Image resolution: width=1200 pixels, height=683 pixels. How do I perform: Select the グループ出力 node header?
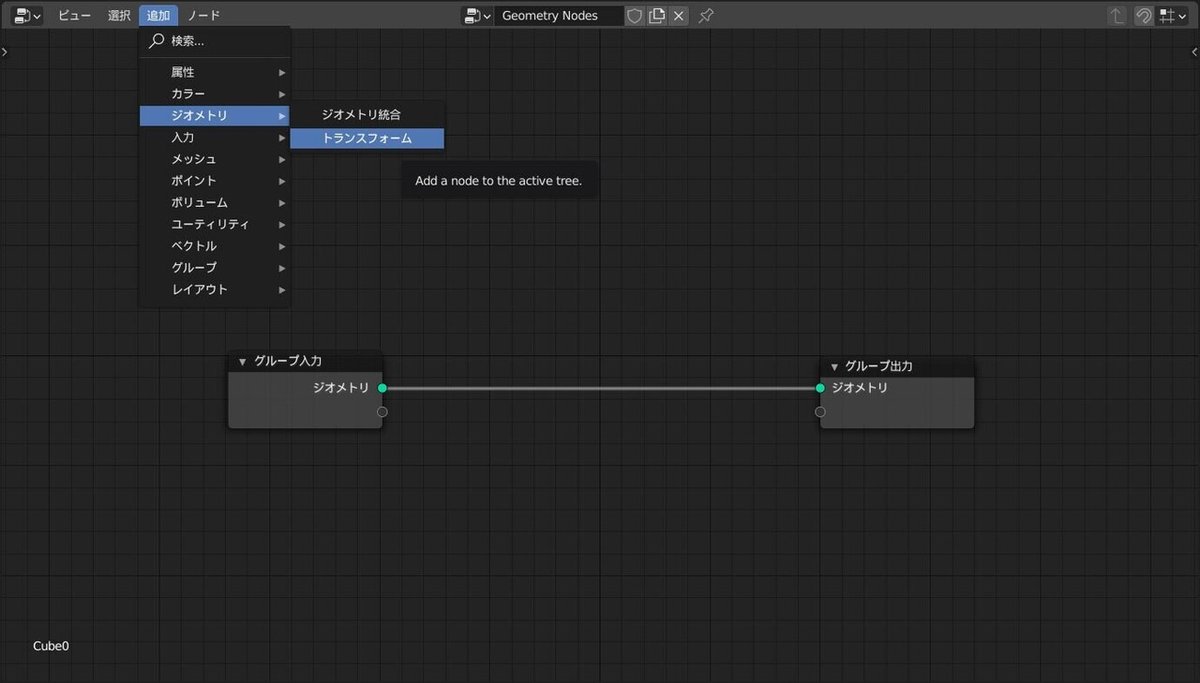click(x=897, y=367)
